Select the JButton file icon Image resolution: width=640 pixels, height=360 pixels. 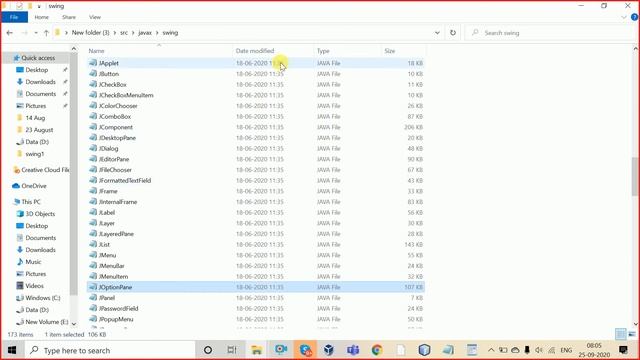93,73
